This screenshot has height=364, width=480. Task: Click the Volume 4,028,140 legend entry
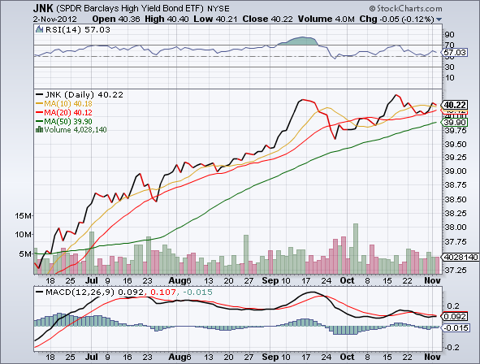tap(75, 130)
